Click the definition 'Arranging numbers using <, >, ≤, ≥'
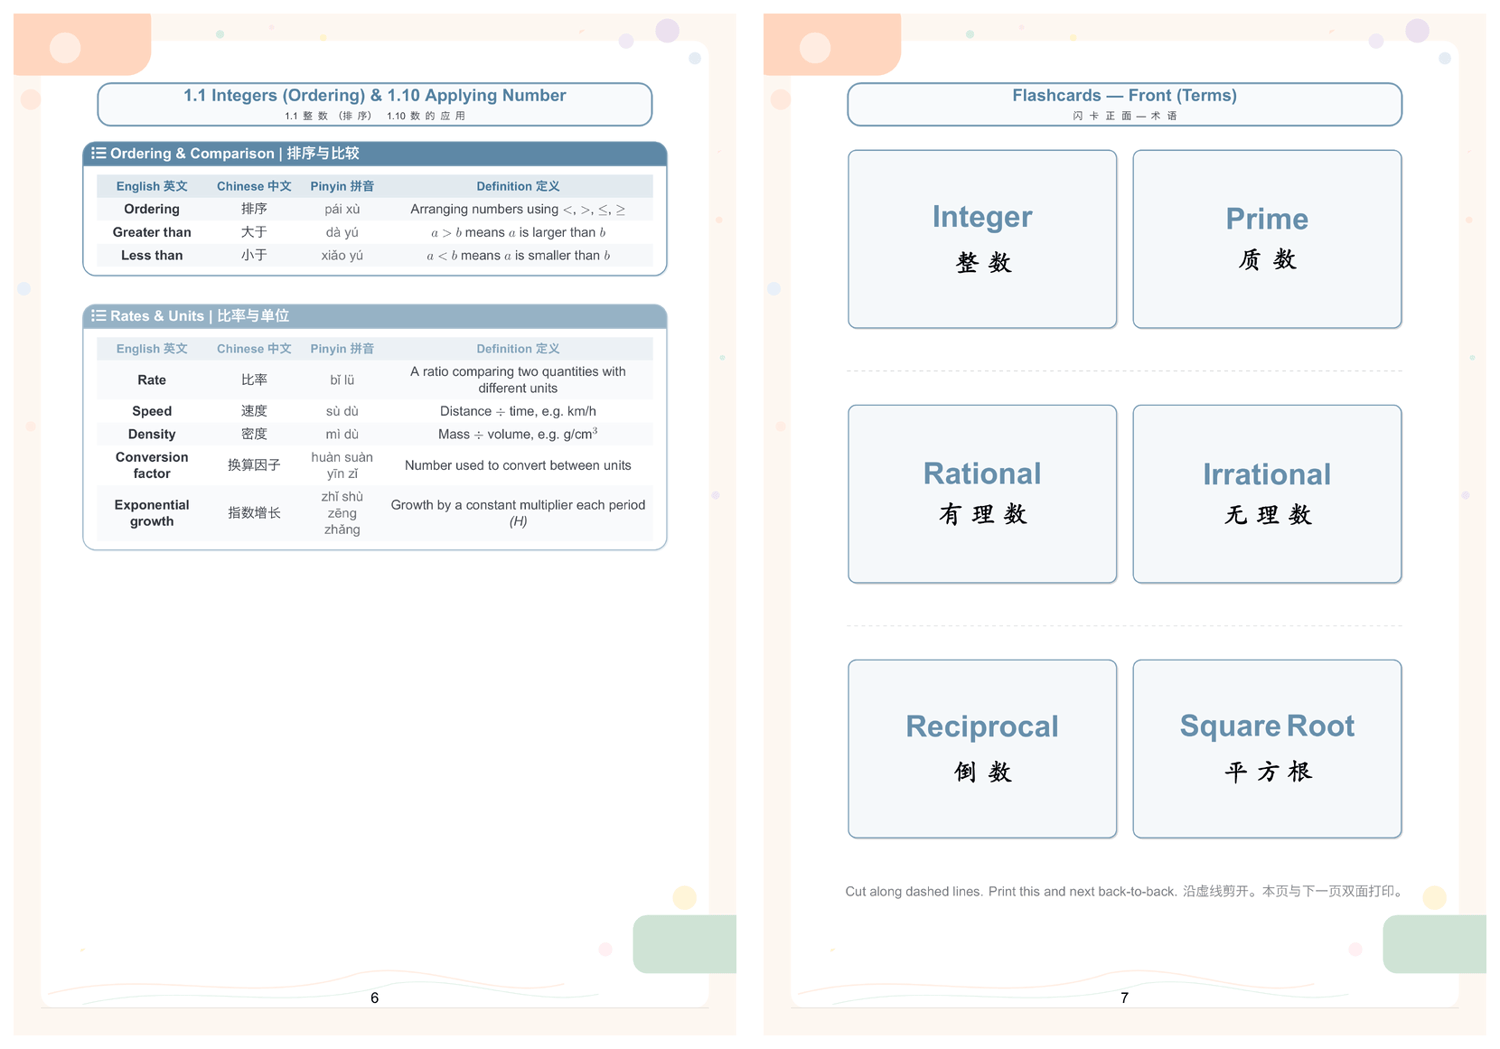Image resolution: width=1500 pixels, height=1049 pixels. tap(518, 209)
